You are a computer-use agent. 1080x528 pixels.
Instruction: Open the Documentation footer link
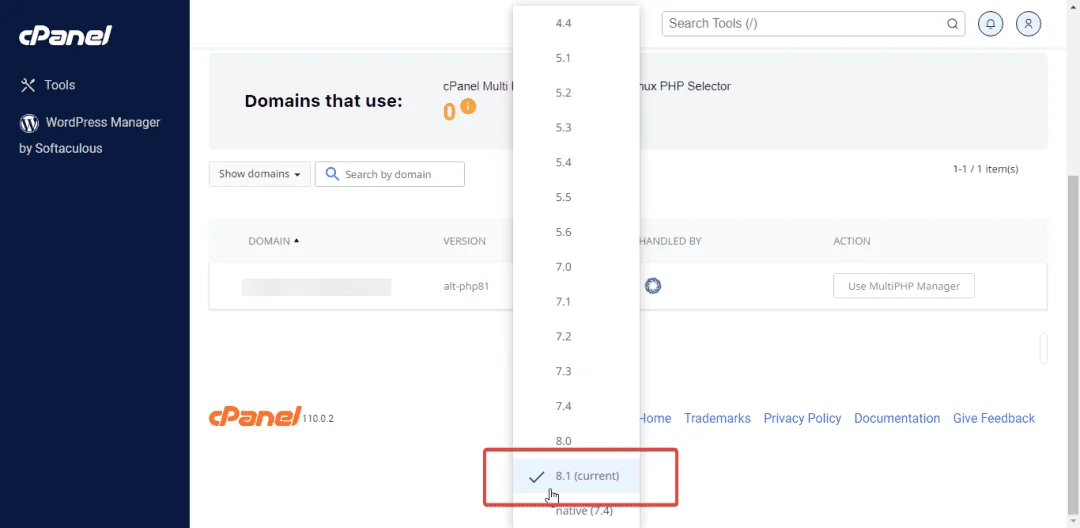(x=897, y=419)
